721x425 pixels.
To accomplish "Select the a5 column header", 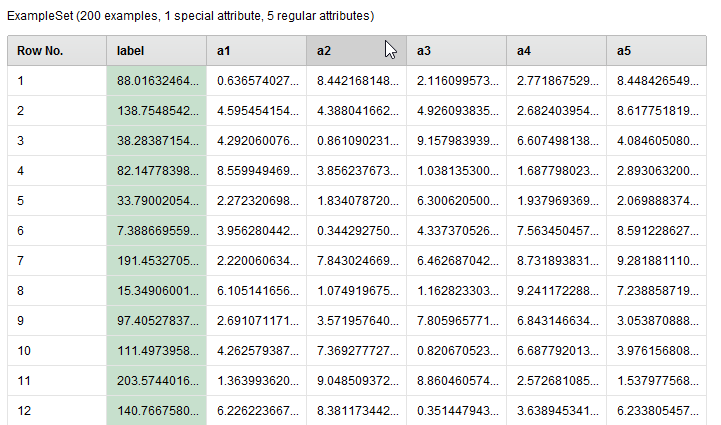I will tap(657, 51).
